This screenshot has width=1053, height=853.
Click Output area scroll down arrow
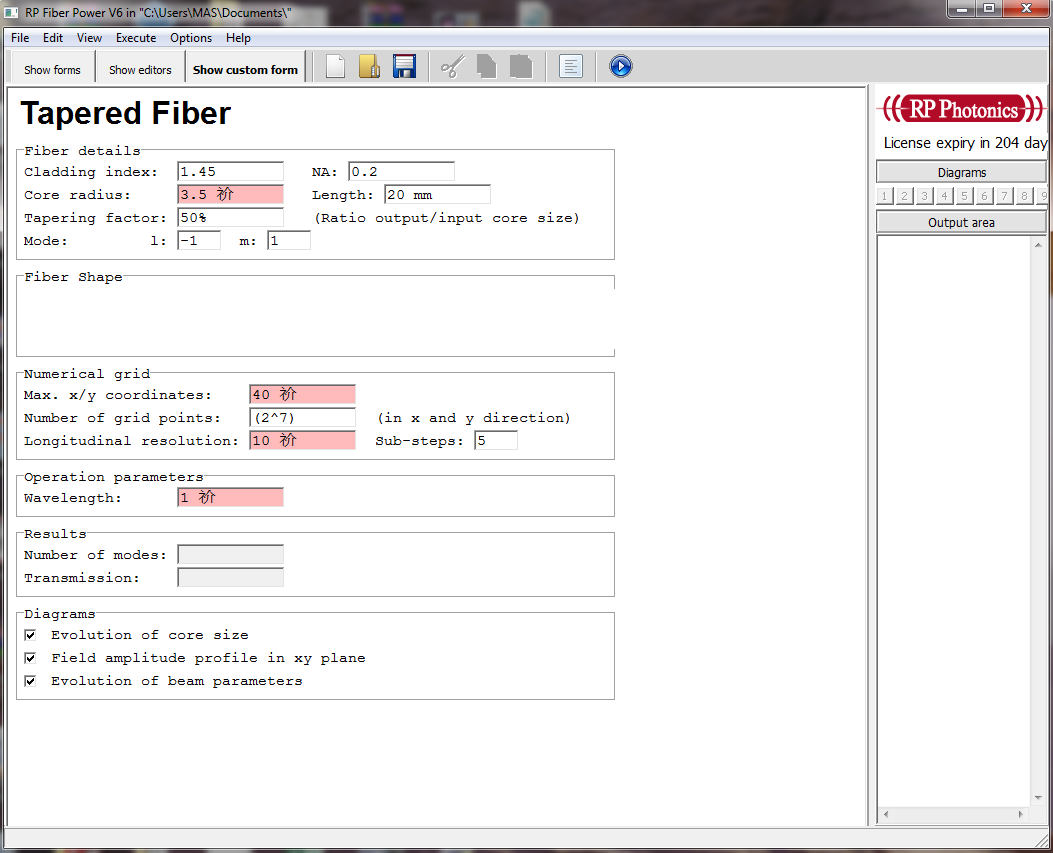pyautogui.click(x=1038, y=797)
